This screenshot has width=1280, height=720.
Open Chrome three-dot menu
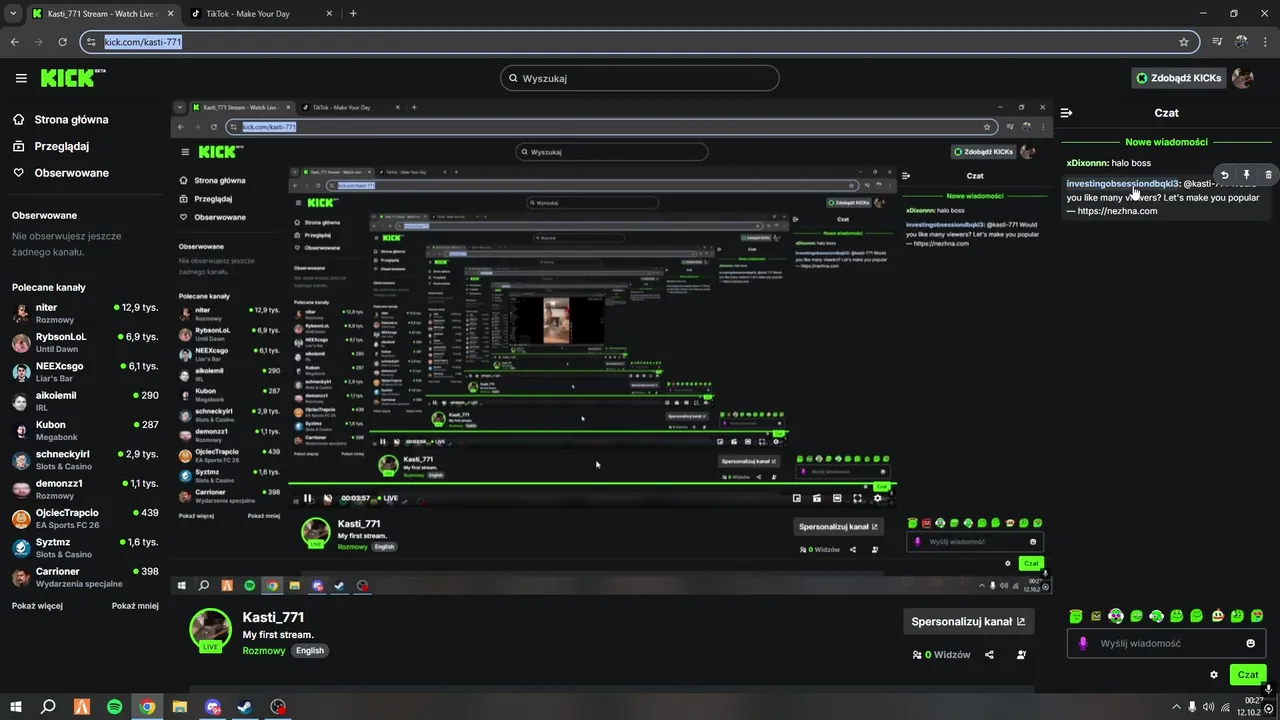point(1265,42)
